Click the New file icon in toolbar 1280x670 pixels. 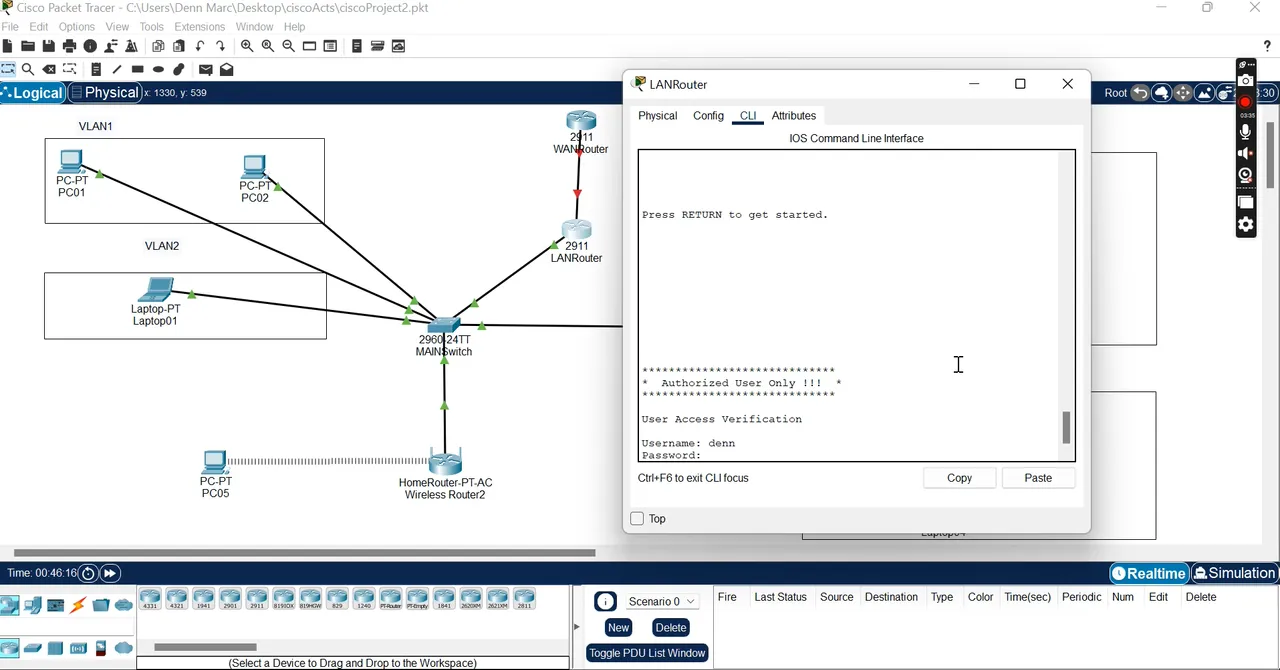(x=8, y=46)
